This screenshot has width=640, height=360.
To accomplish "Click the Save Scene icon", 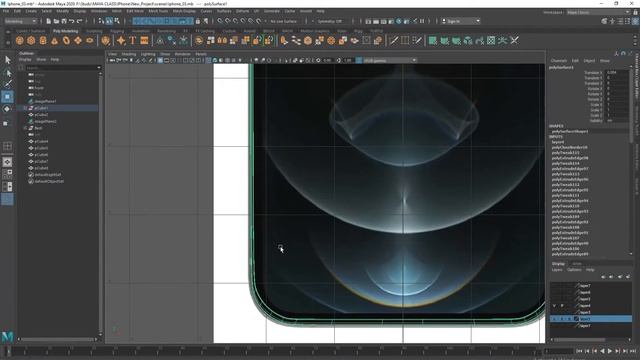I will point(64,21).
